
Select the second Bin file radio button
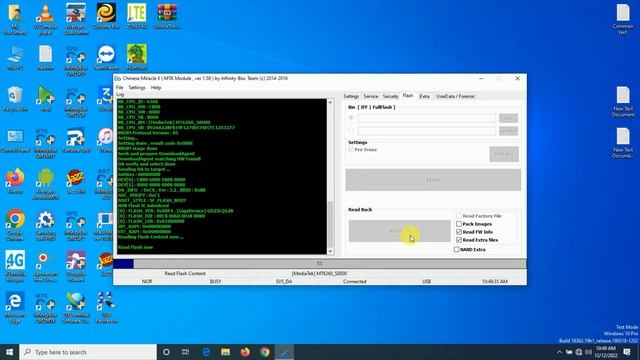point(351,131)
